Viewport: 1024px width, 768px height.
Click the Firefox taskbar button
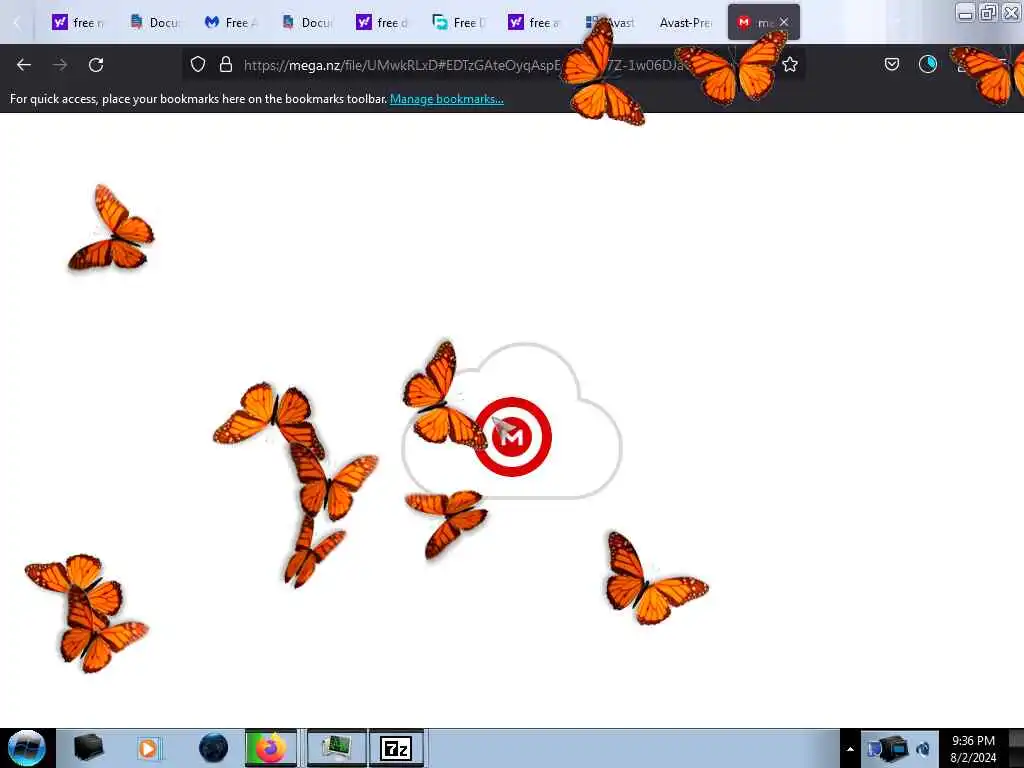(x=271, y=748)
